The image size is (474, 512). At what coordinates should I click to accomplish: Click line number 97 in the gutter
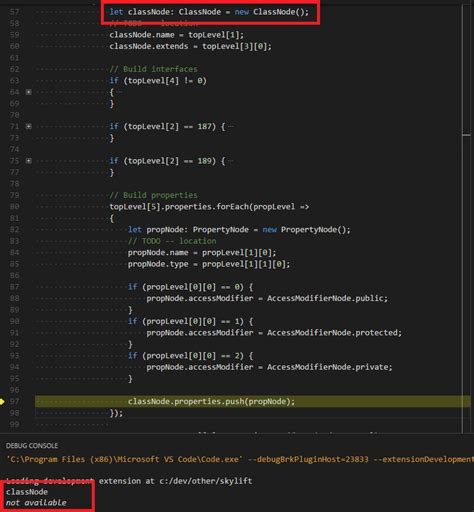click(x=14, y=402)
